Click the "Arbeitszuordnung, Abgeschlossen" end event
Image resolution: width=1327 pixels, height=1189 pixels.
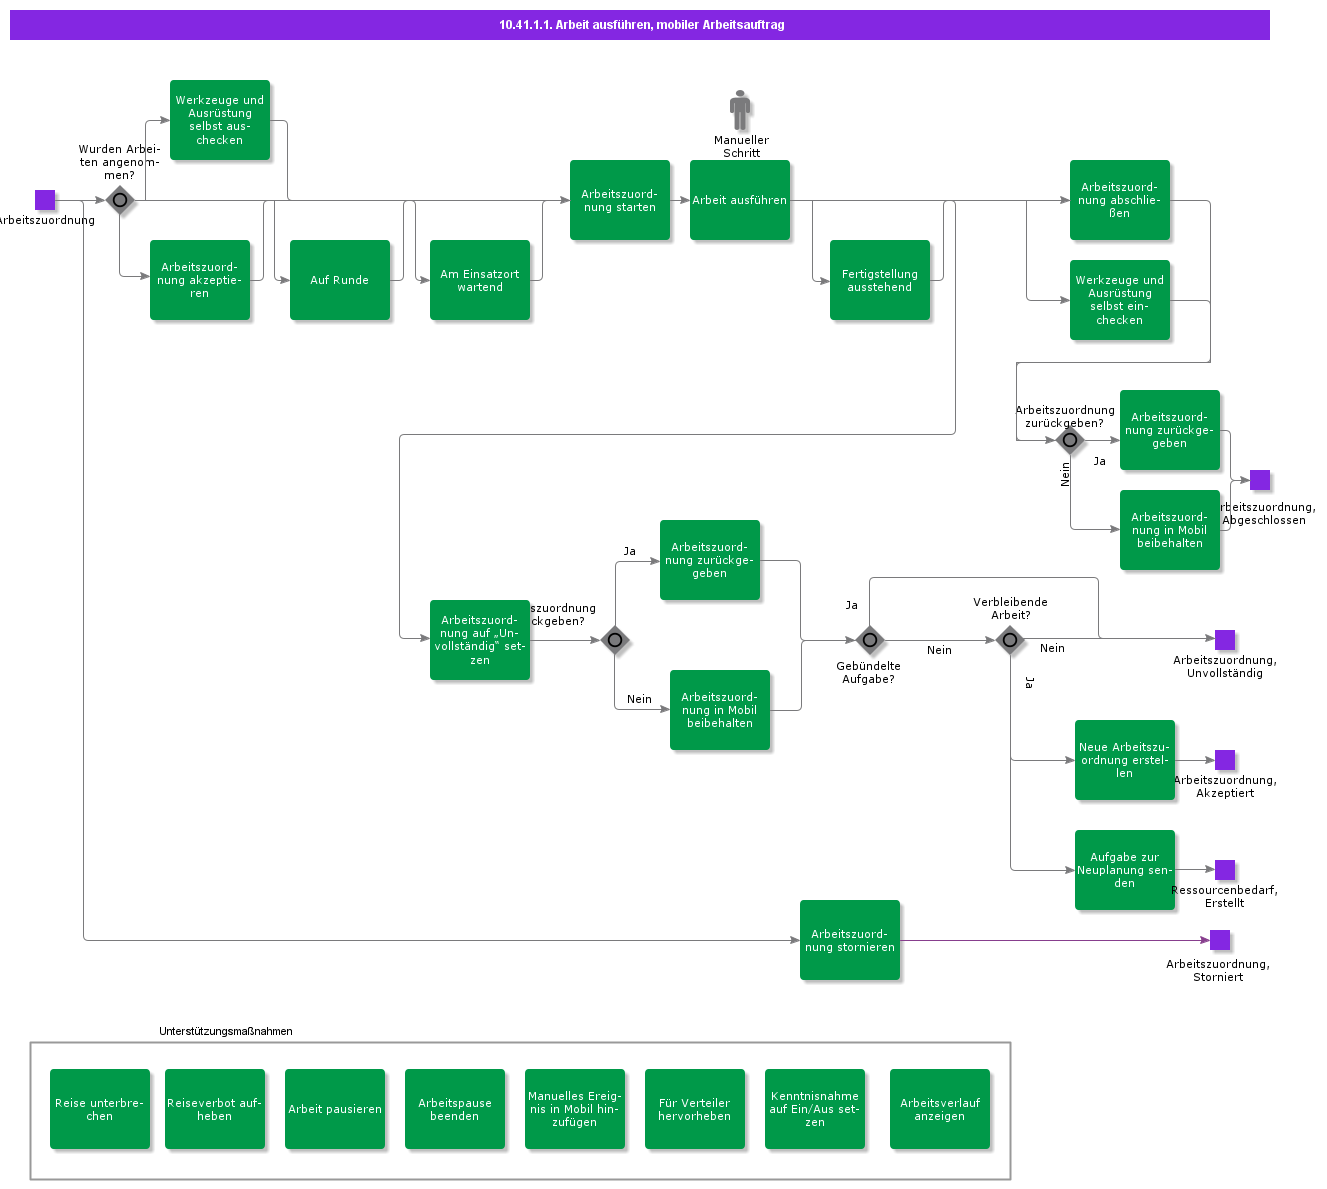1260,480
